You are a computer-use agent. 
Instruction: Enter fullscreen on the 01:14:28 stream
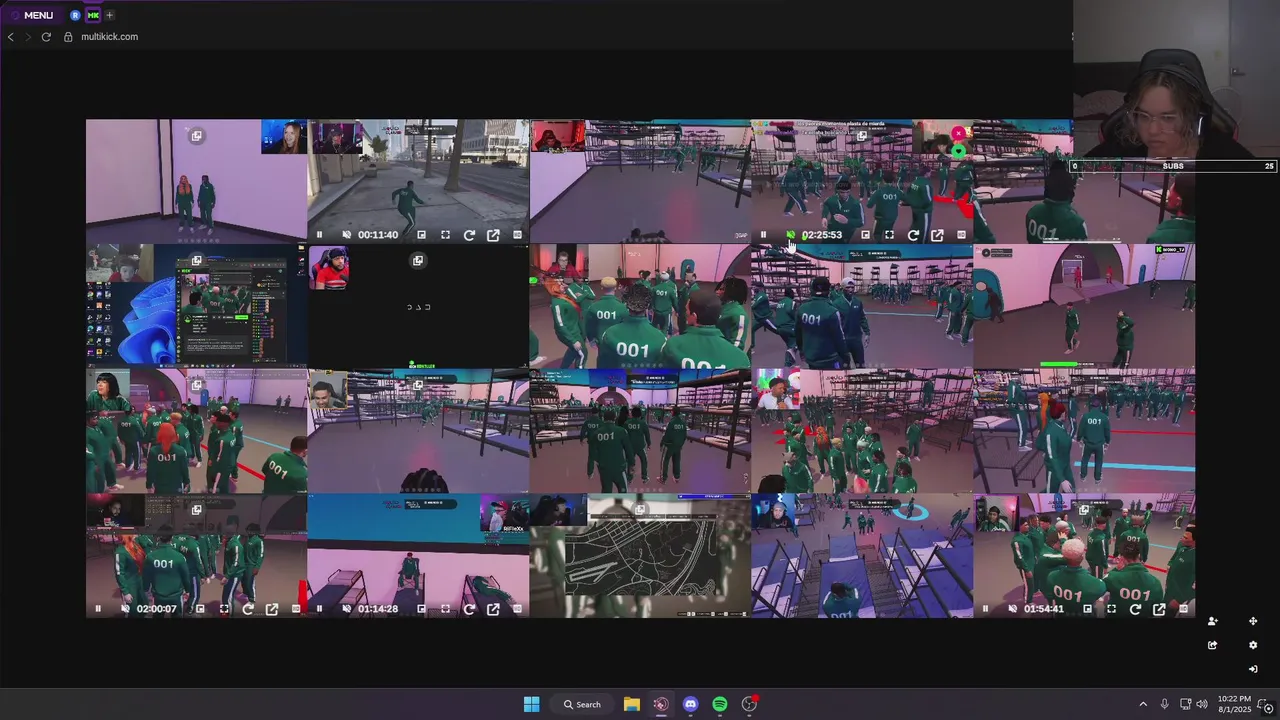coord(445,609)
